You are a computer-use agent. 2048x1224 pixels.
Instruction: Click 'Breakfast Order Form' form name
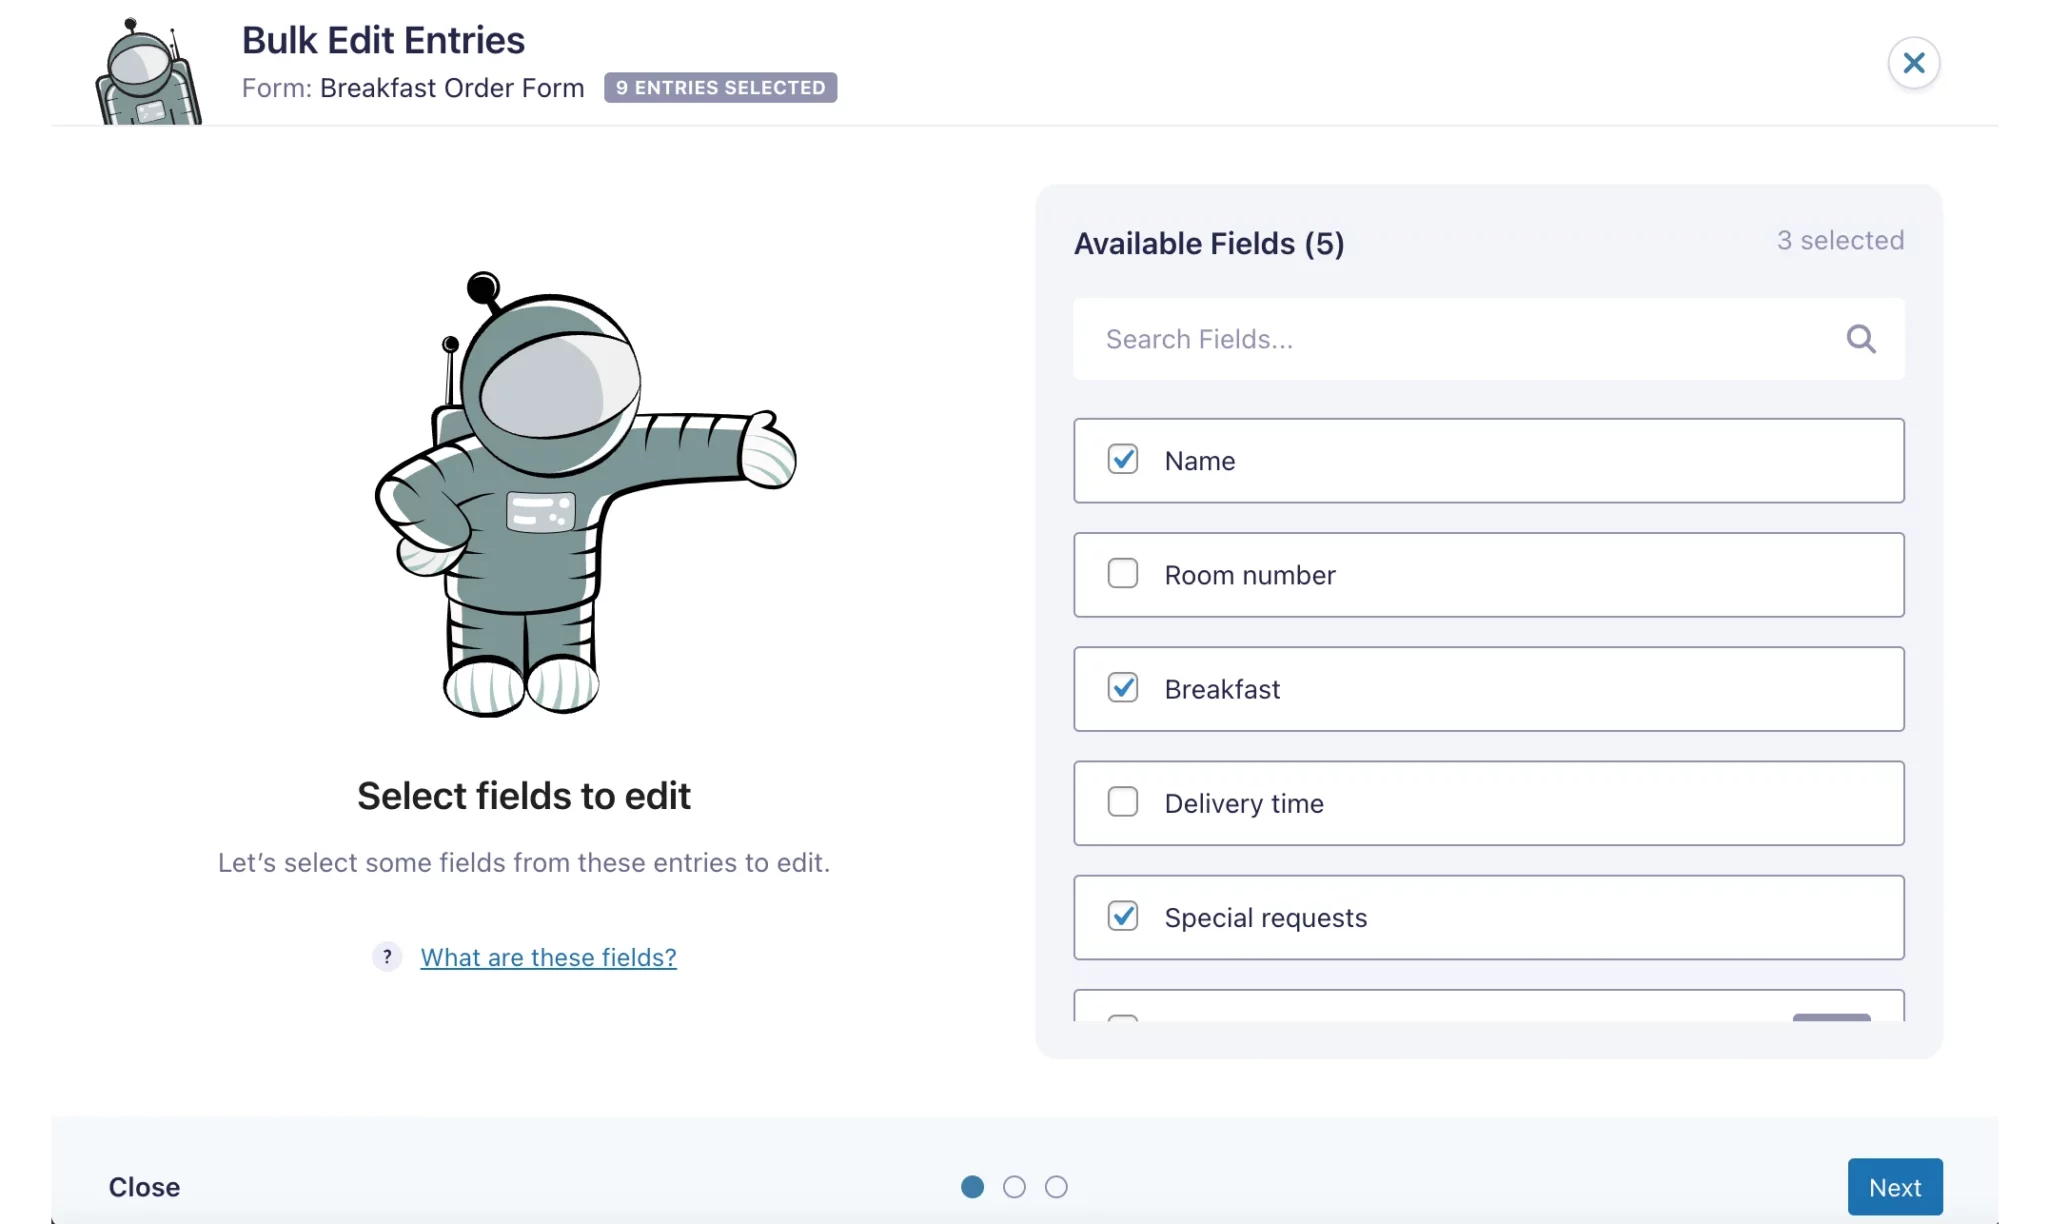(x=452, y=88)
